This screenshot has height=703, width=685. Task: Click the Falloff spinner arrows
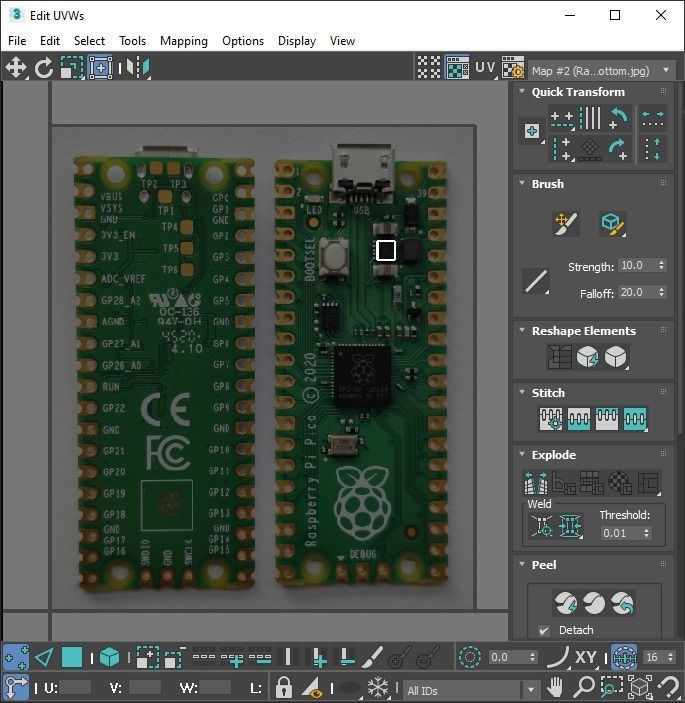pyautogui.click(x=661, y=292)
